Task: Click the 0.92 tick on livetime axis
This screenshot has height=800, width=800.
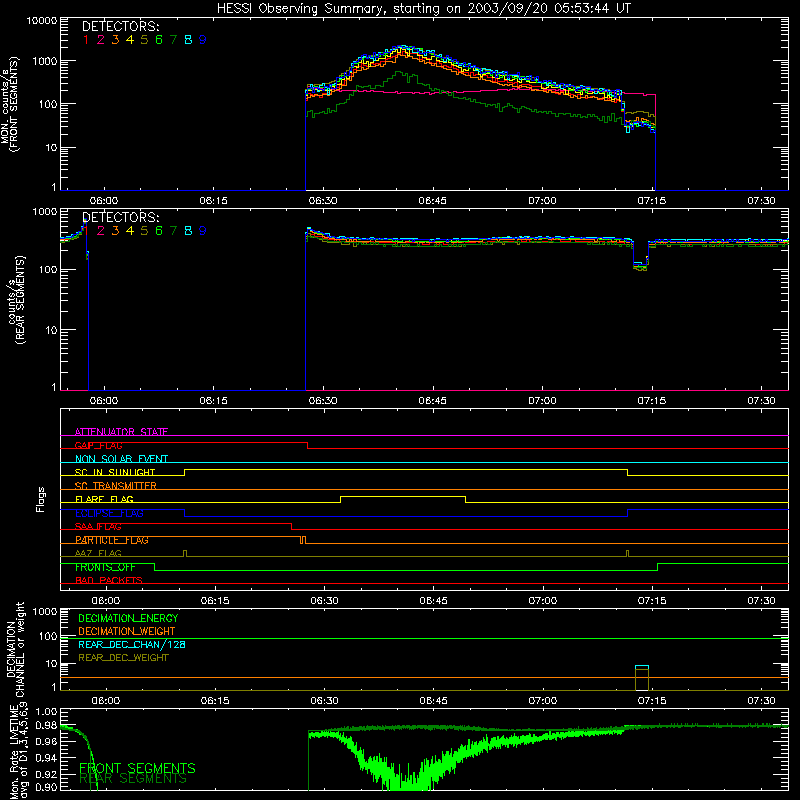Action: [47, 774]
